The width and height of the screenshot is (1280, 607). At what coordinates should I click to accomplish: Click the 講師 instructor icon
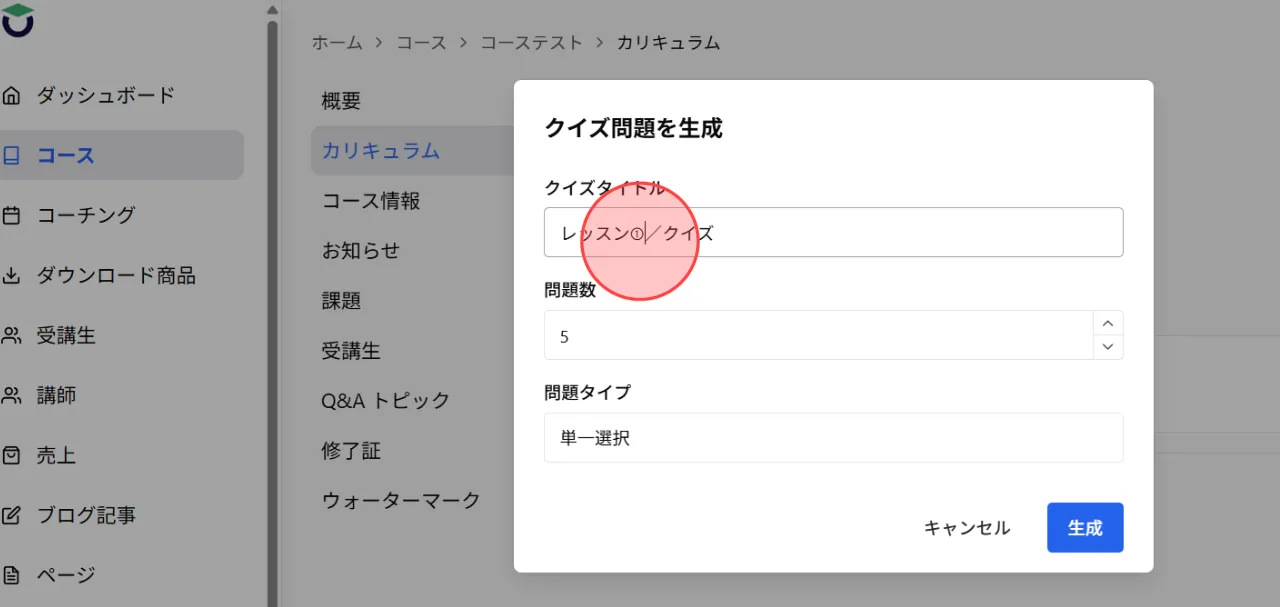(x=12, y=396)
